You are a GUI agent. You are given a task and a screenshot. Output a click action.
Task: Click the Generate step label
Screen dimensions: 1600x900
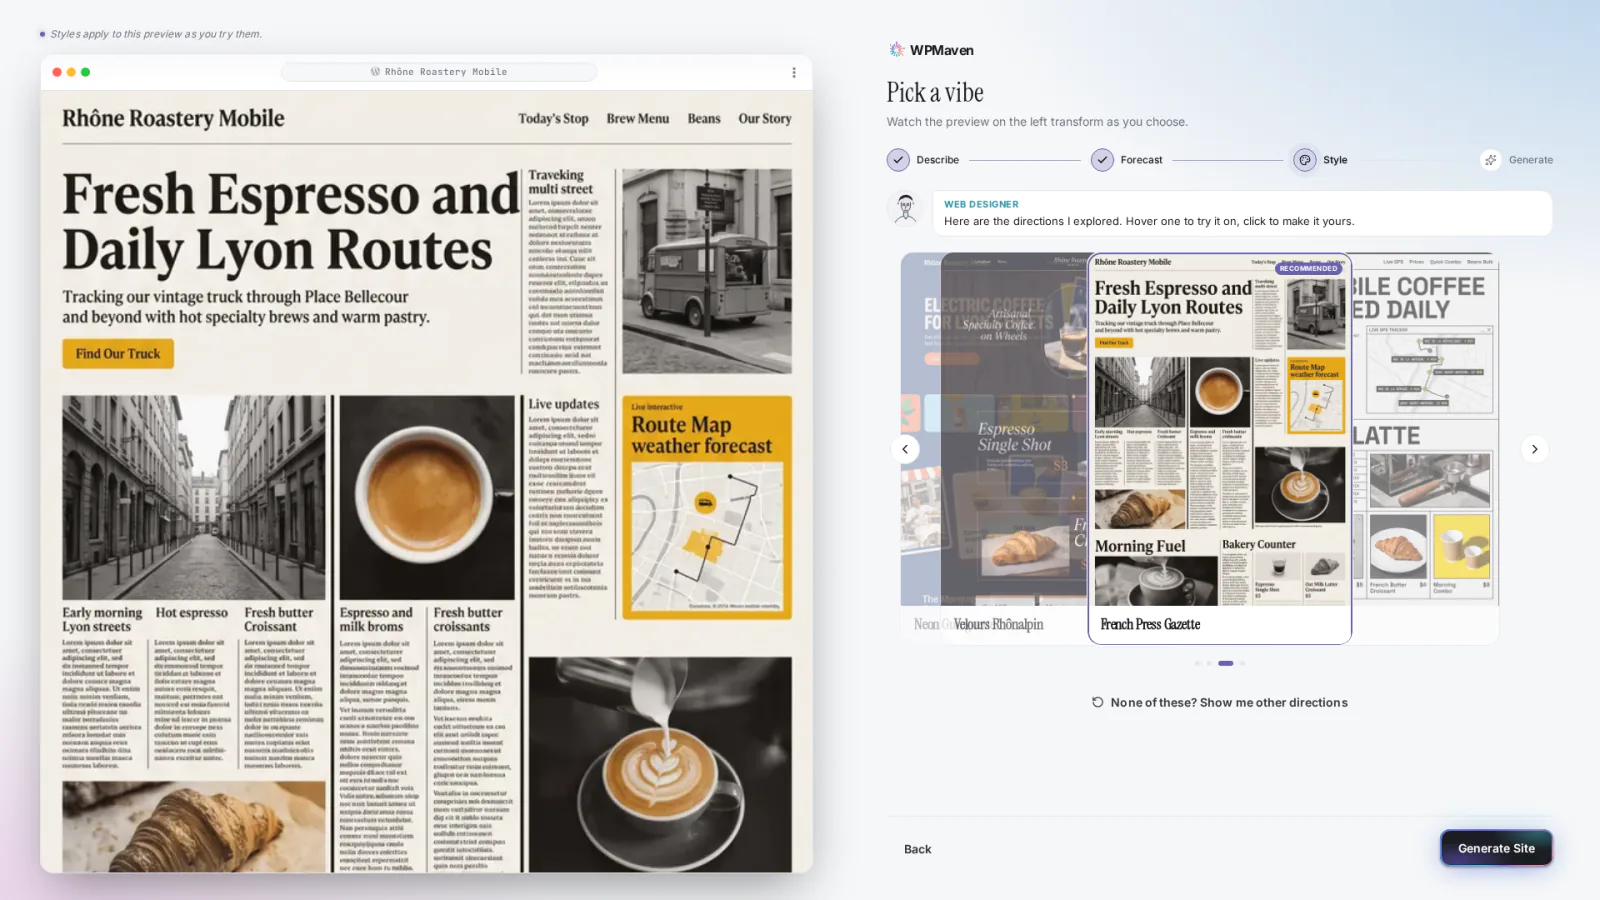[1530, 160]
